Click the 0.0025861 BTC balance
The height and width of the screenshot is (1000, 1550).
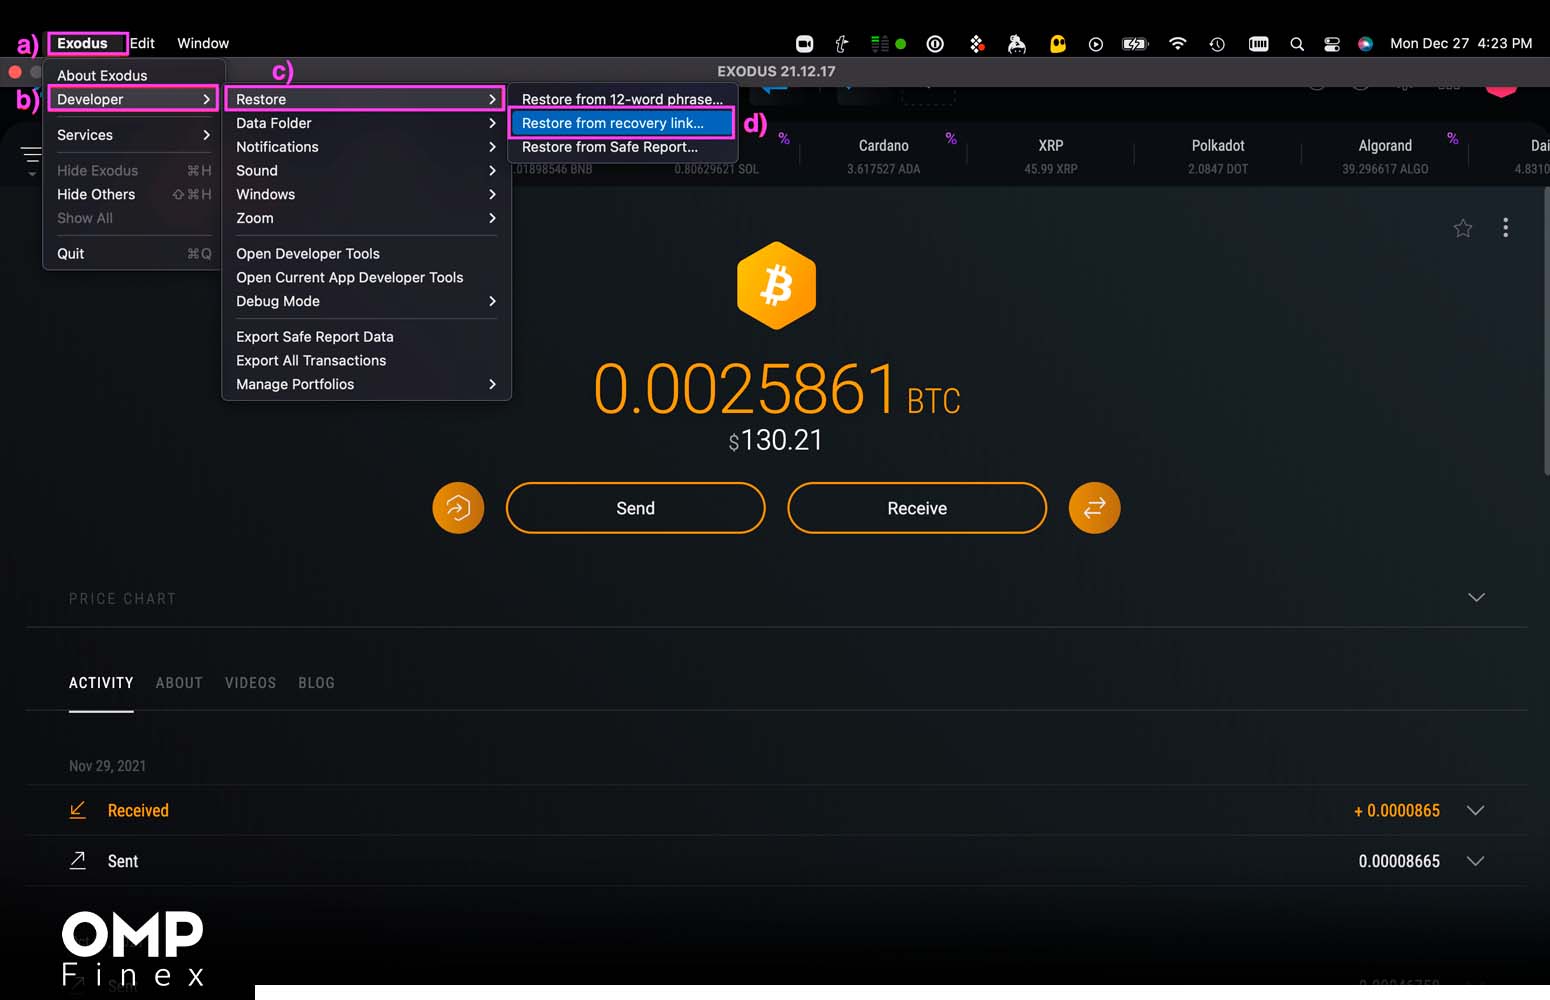[776, 389]
